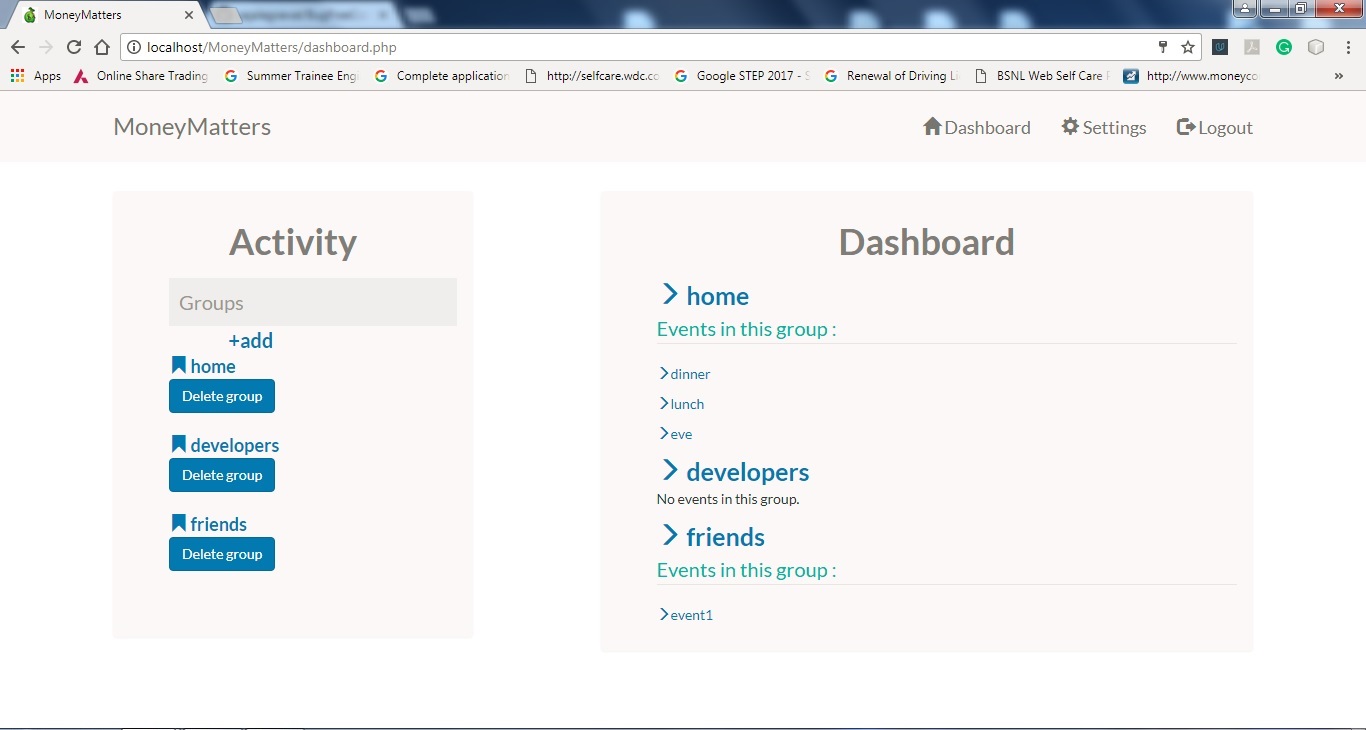Viewport: 1366px width, 730px height.
Task: Close the MoneyMatters tab
Action: tap(188, 15)
